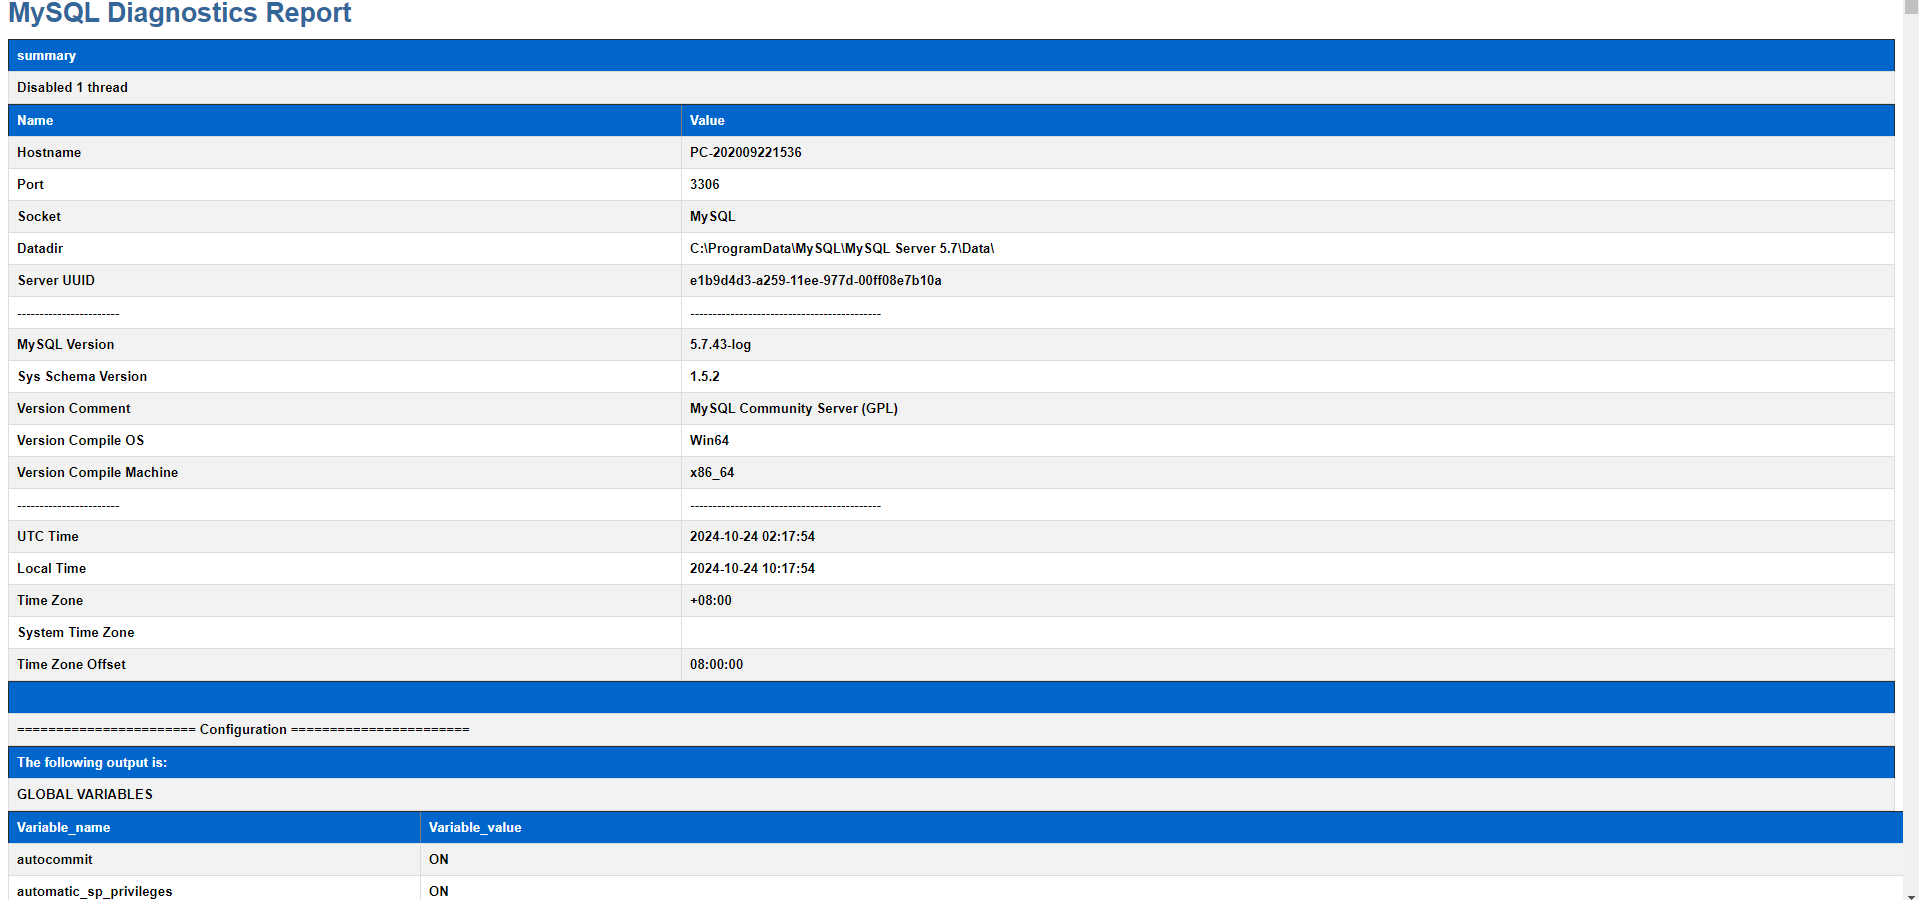Click the "Value" column header

(x=707, y=121)
